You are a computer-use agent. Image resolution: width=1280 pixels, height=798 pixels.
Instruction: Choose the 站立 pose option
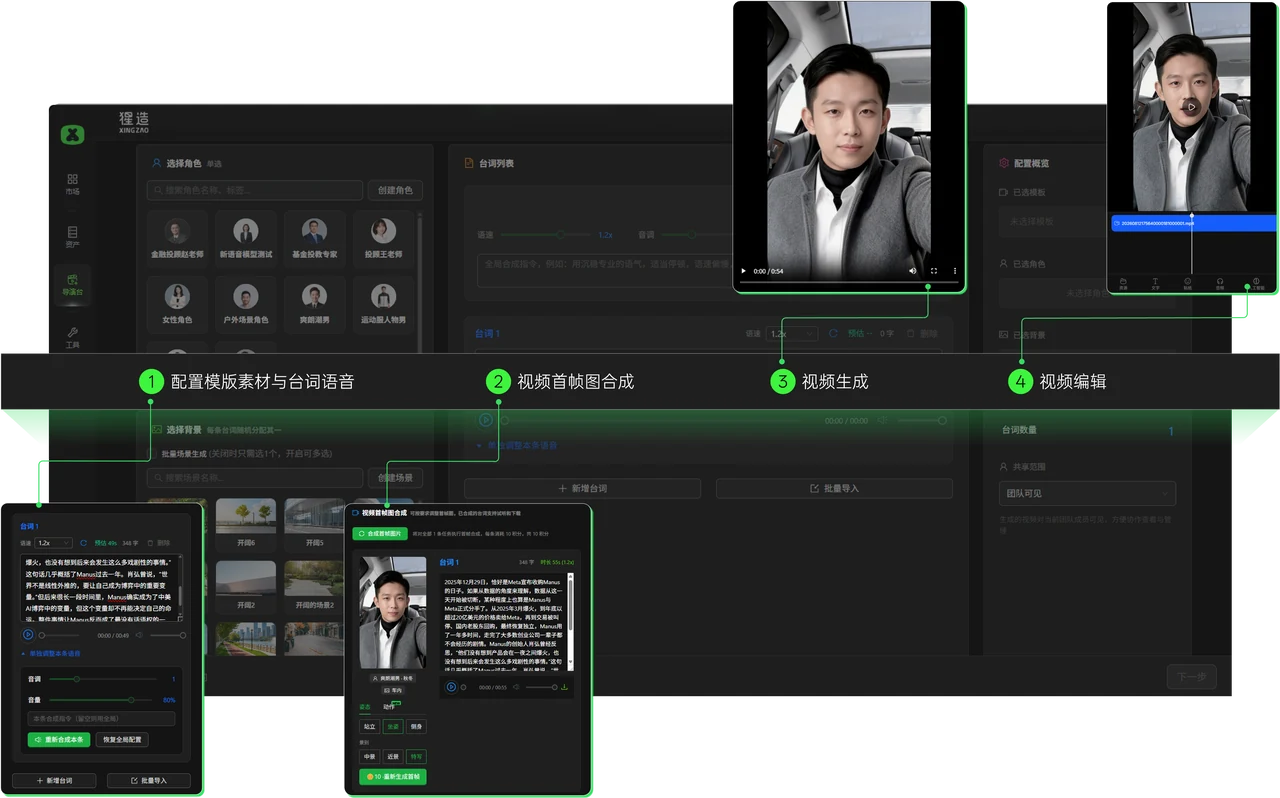[x=369, y=727]
